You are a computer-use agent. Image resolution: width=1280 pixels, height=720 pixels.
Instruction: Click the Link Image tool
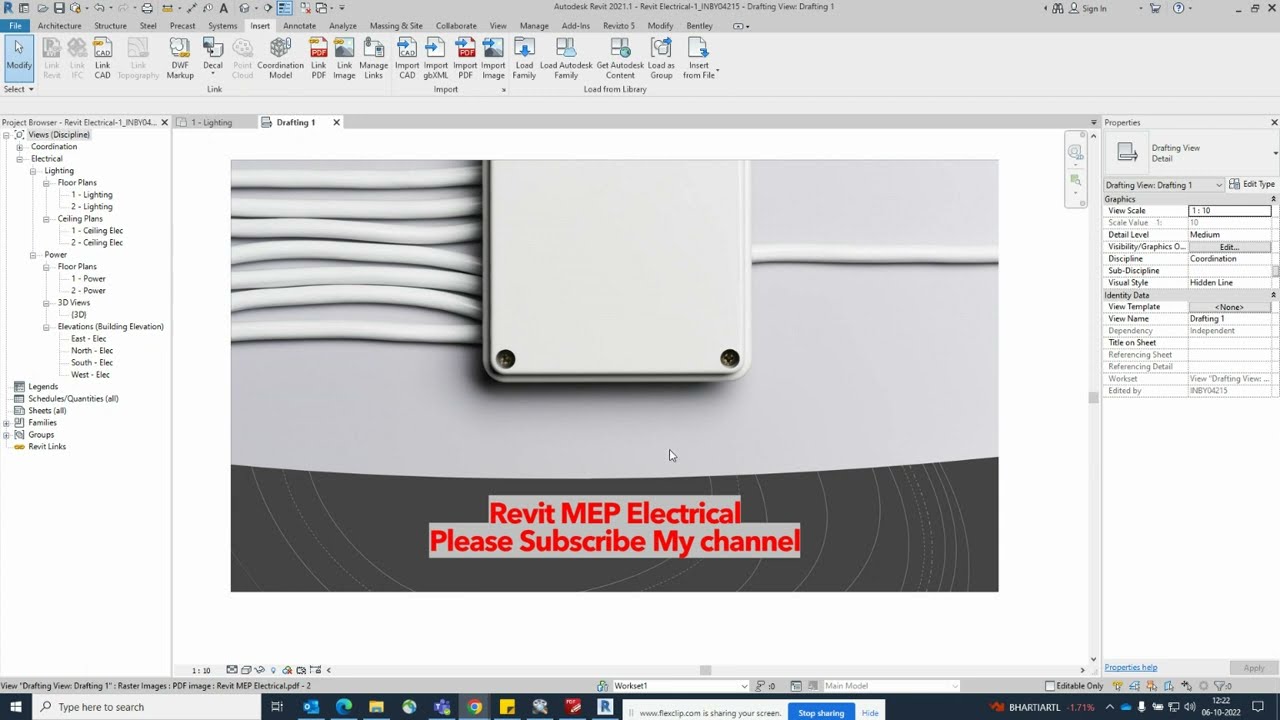tap(344, 57)
